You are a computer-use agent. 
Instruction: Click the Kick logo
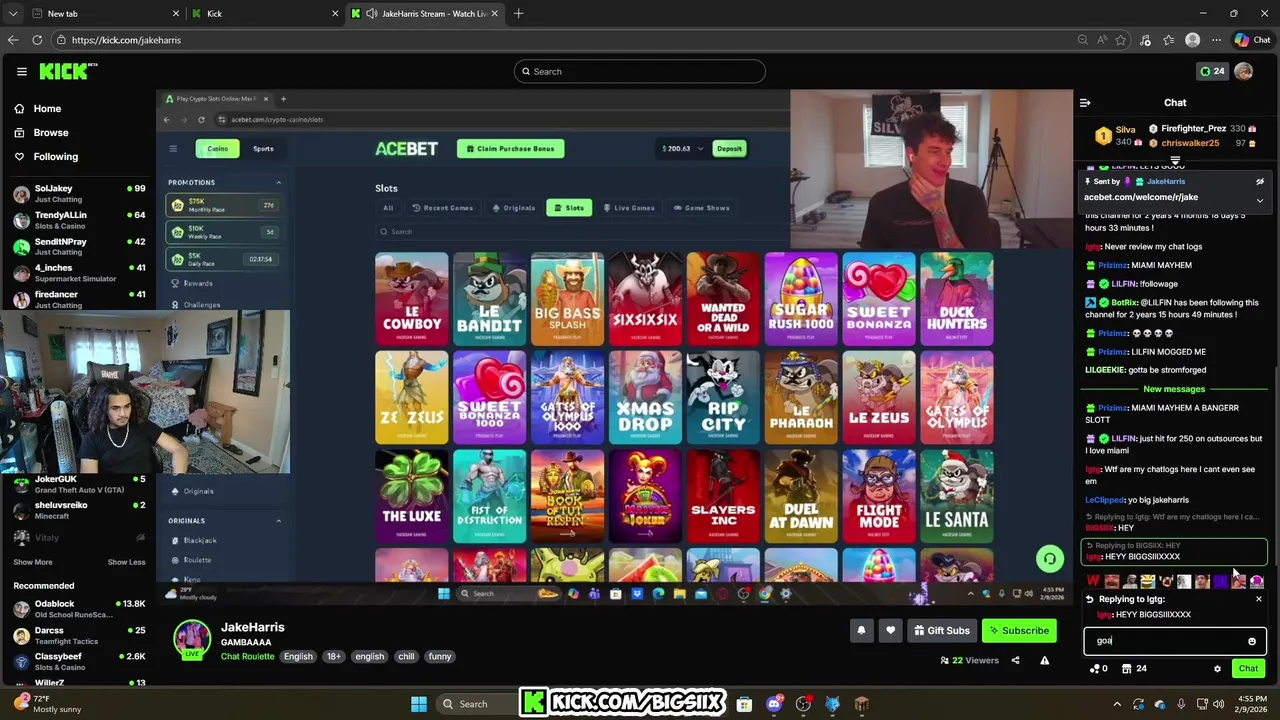[68, 71]
